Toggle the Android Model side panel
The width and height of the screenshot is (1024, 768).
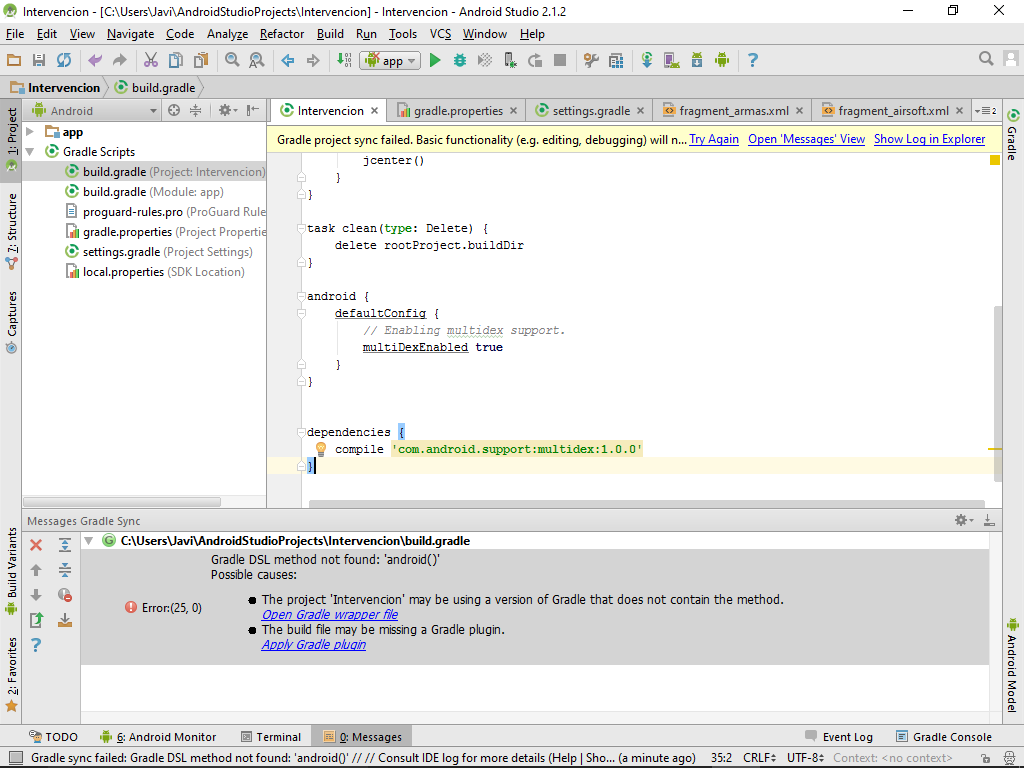pyautogui.click(x=1012, y=665)
